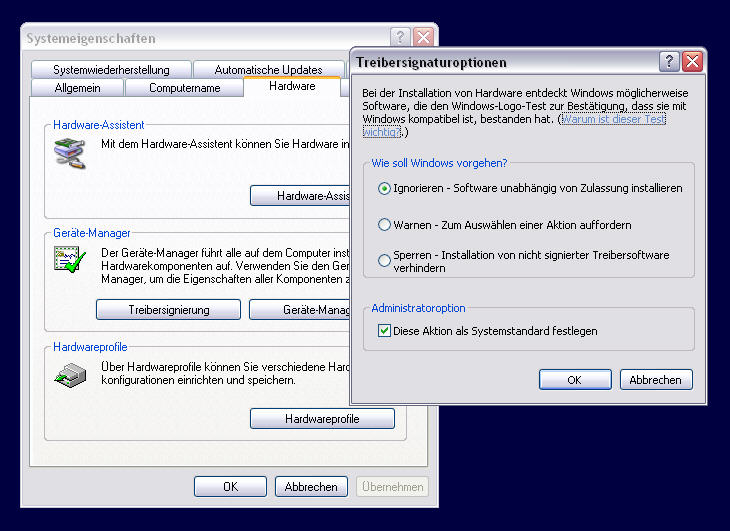This screenshot has height=531, width=730.
Task: Click Abbrechen in Systemeigenschaften window
Action: click(x=311, y=487)
